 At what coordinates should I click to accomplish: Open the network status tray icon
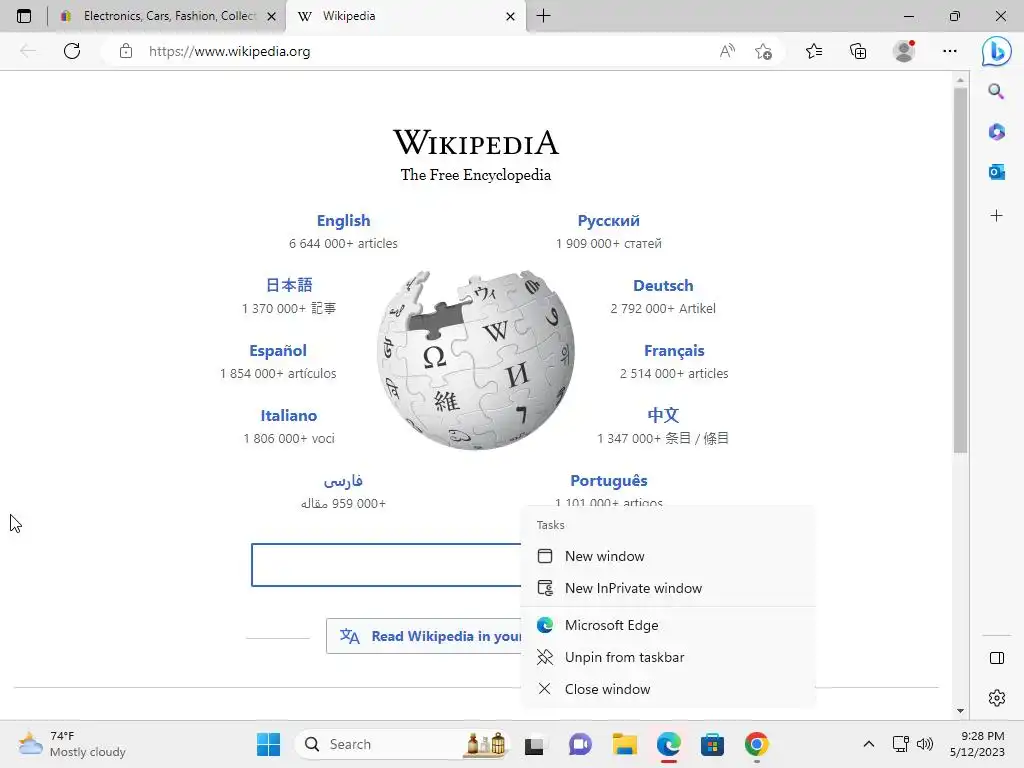click(901, 744)
